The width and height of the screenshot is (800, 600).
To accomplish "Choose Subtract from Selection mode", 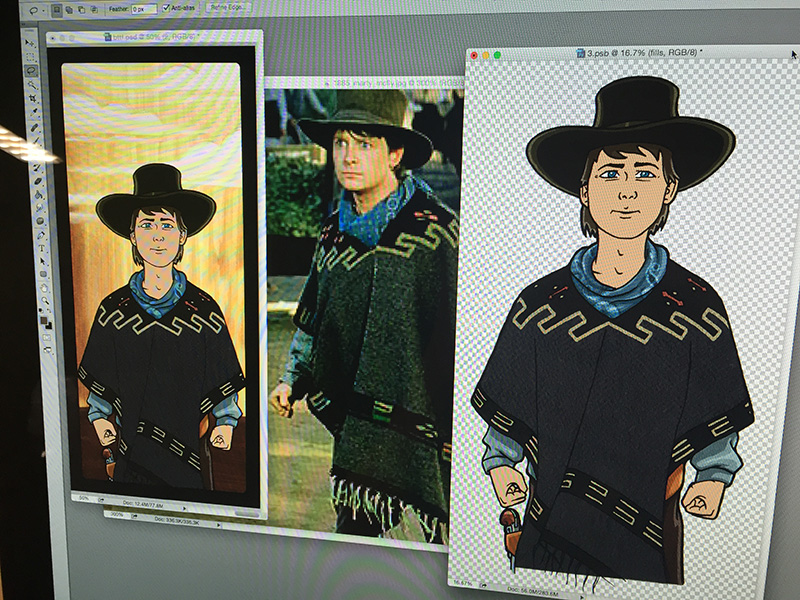I will click(81, 10).
